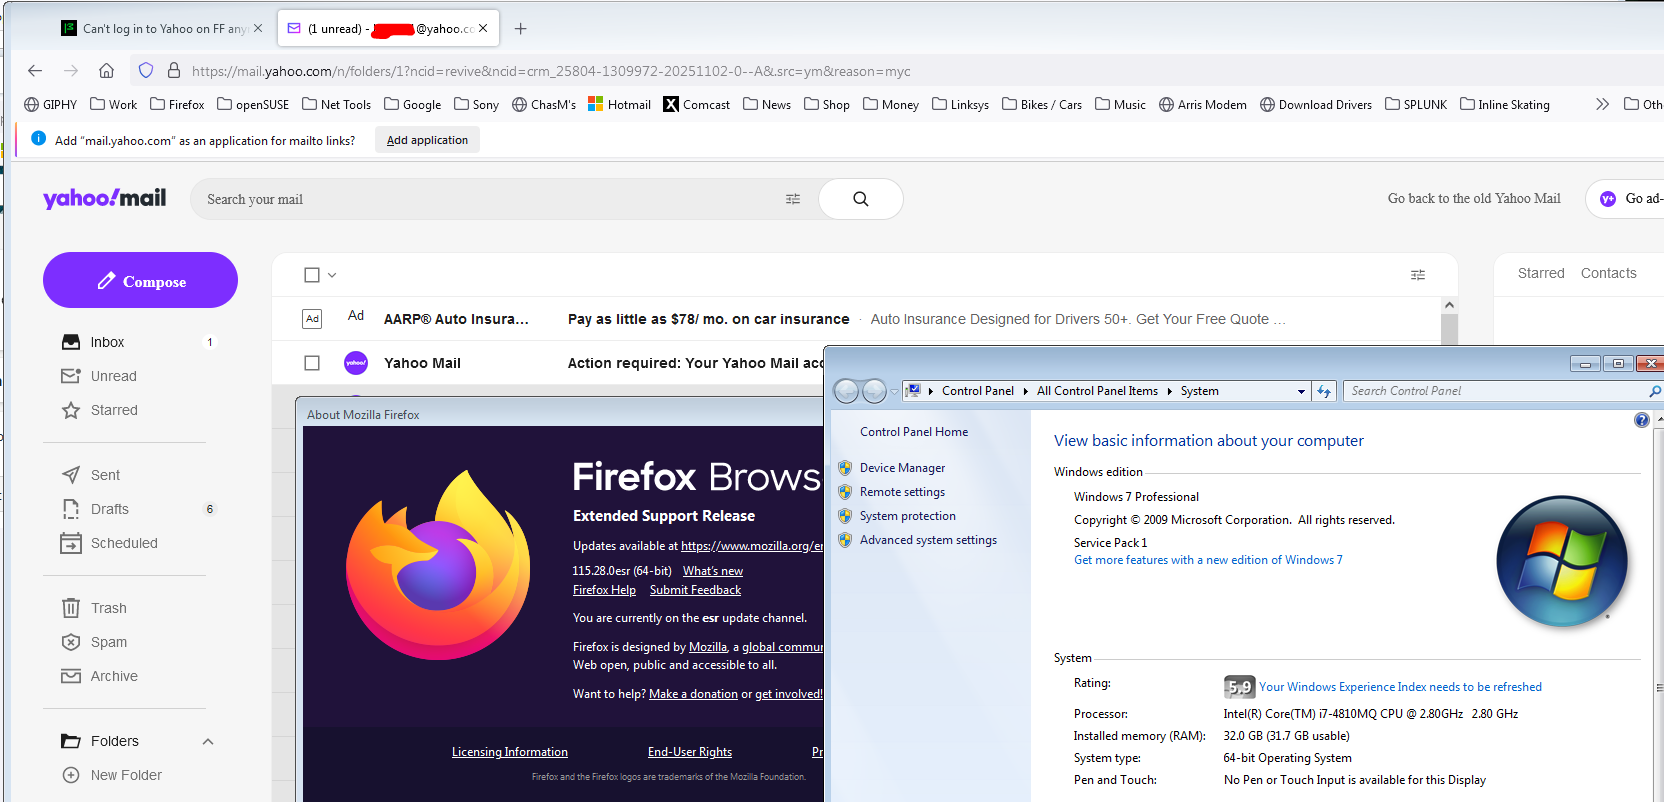1664x802 pixels.
Task: Click 'Add application' for mailto links
Action: [427, 140]
